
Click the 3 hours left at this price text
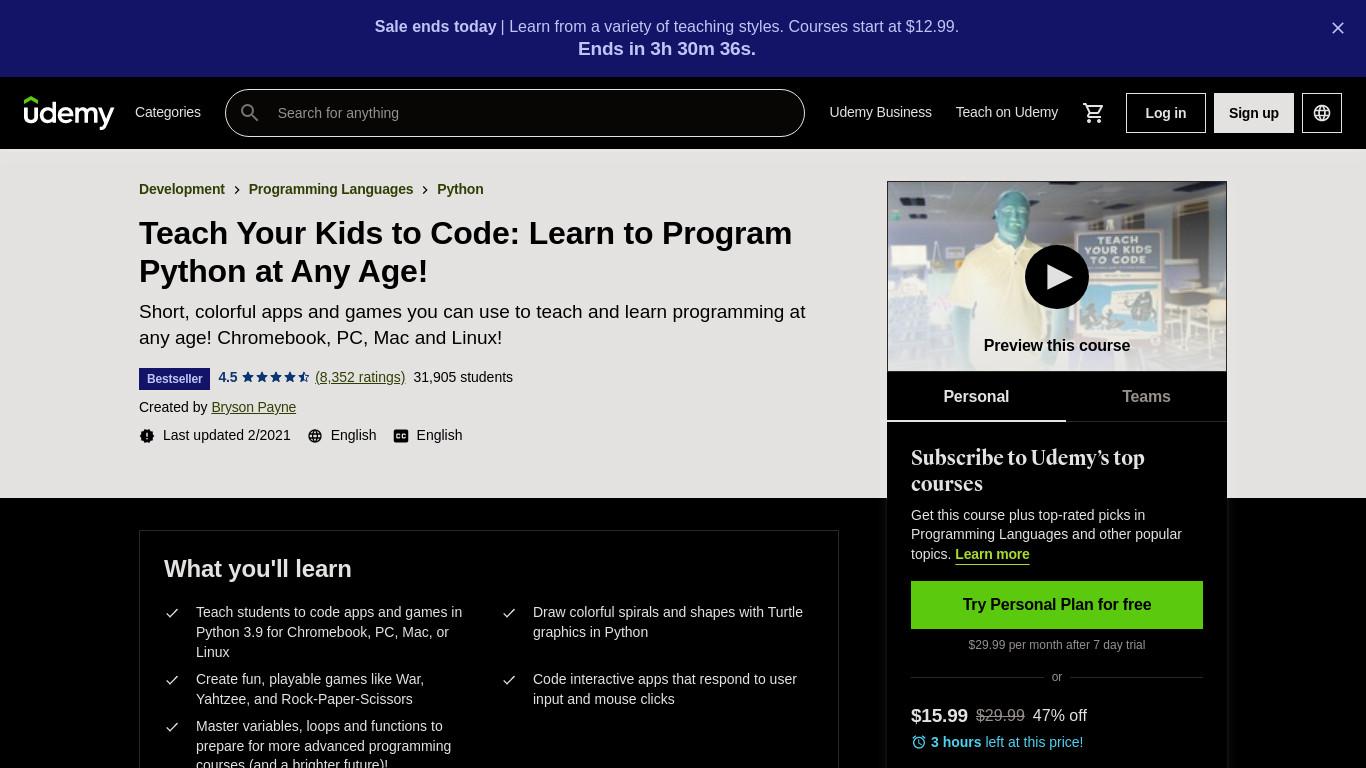coord(1007,742)
